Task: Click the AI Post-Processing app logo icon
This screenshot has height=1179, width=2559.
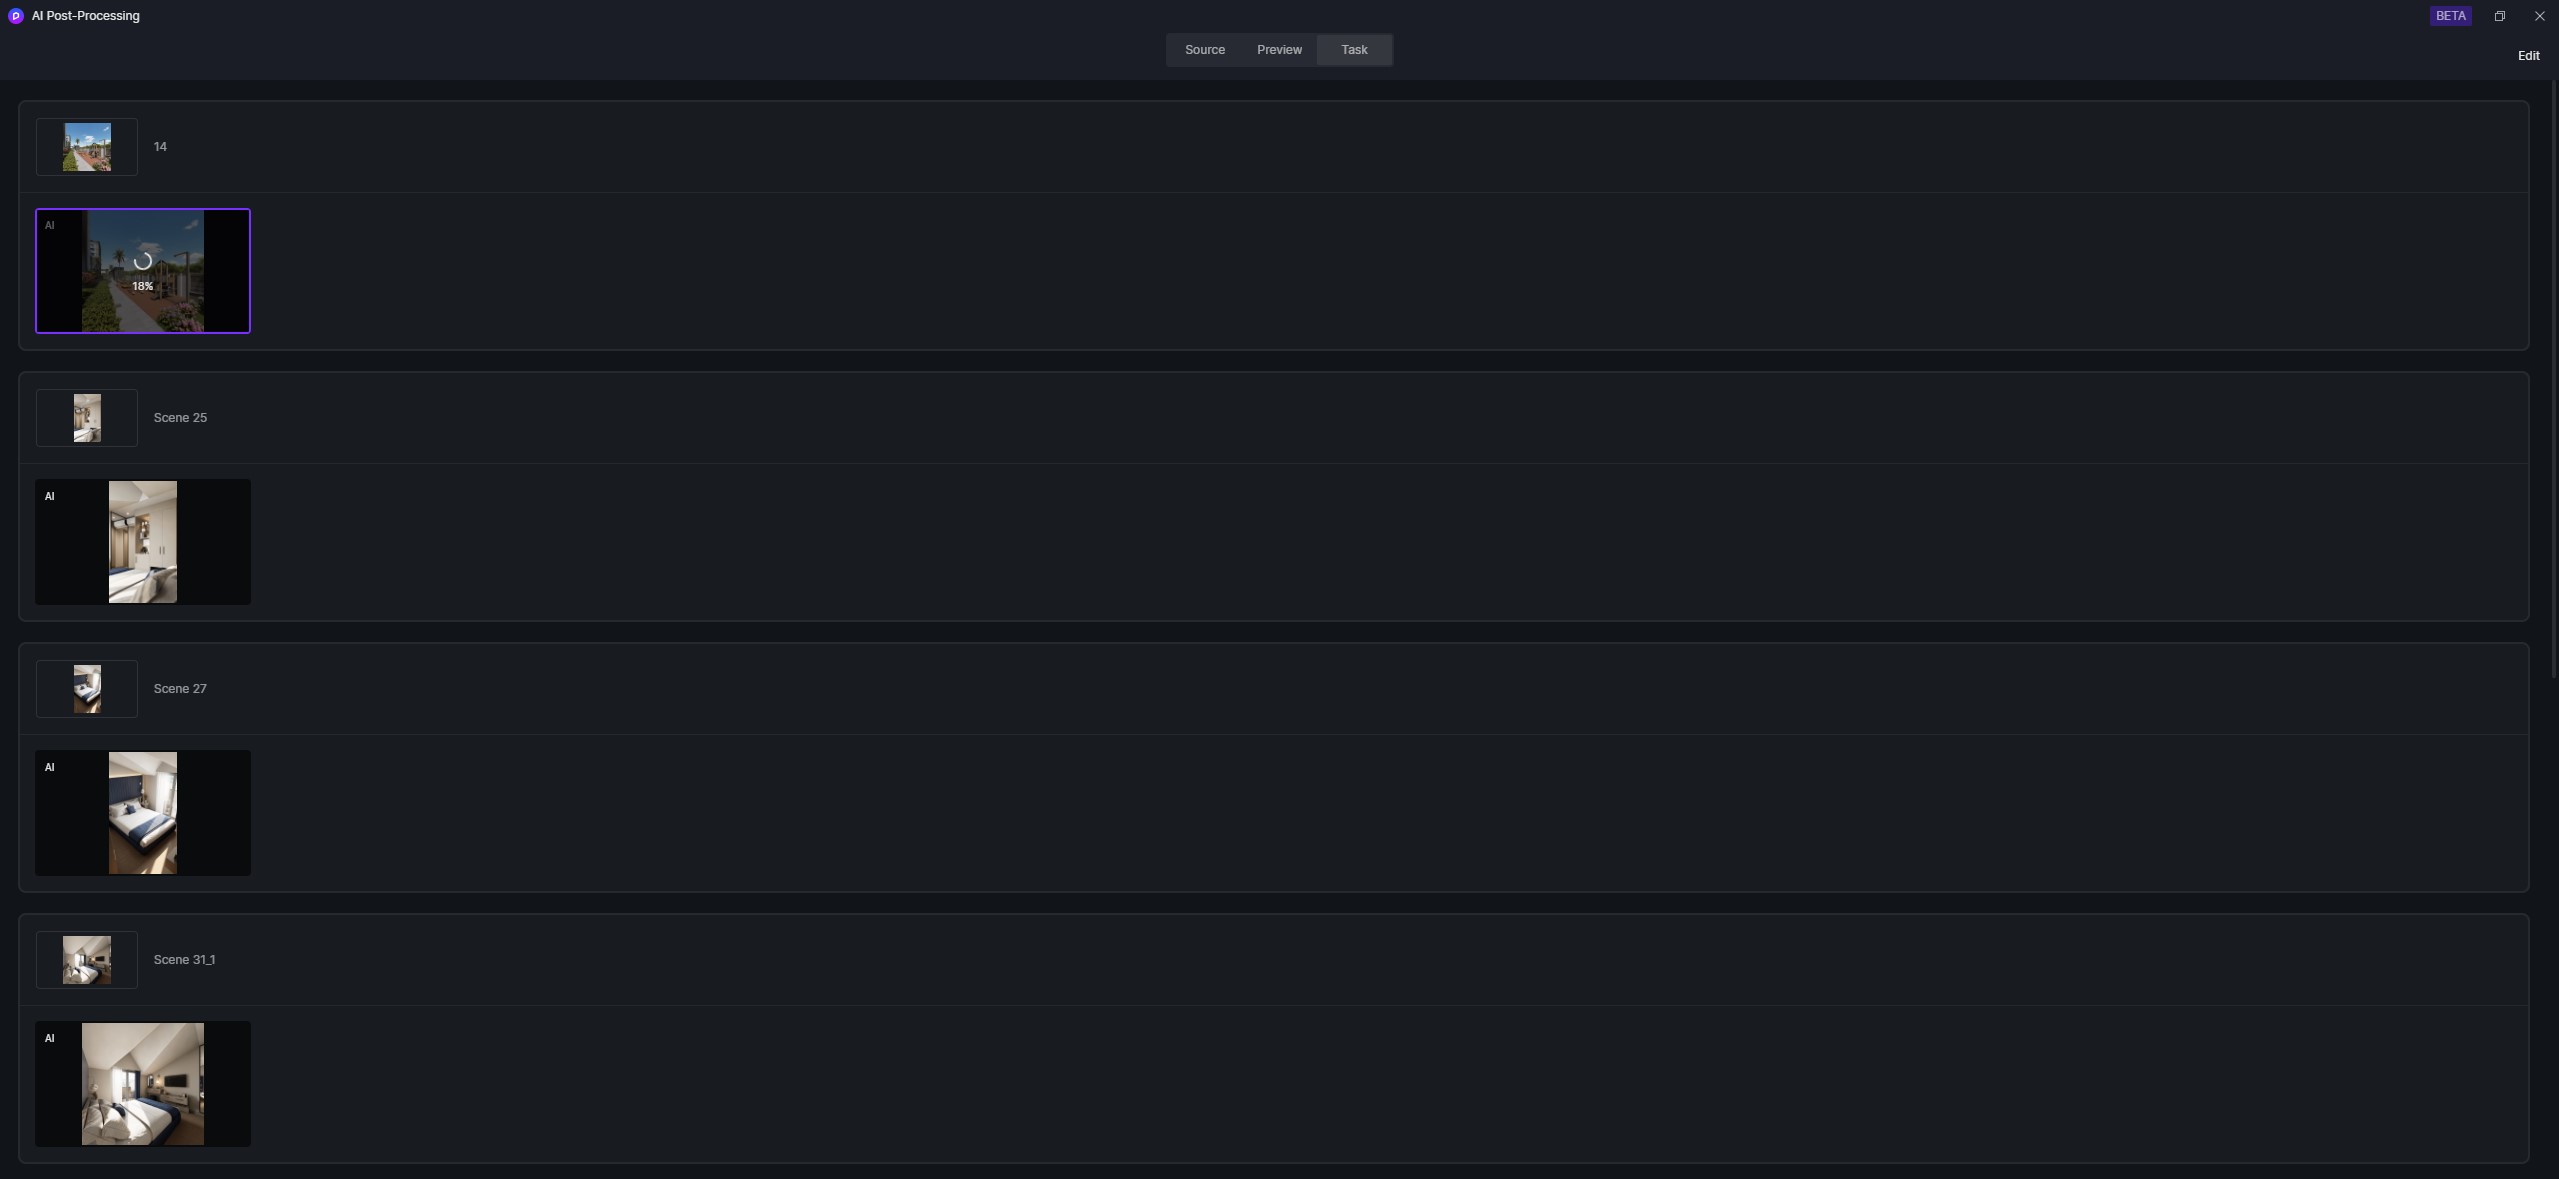Action: click(15, 16)
